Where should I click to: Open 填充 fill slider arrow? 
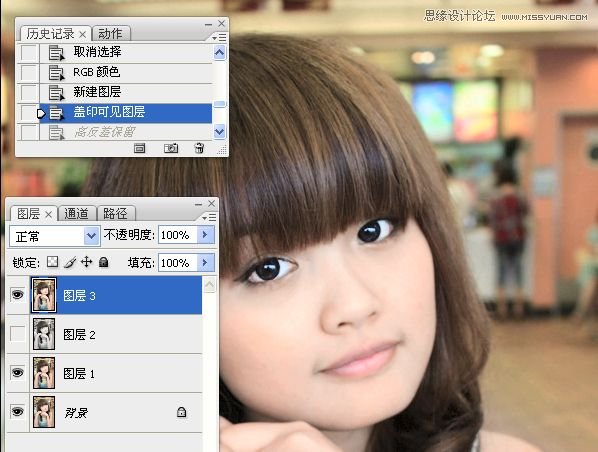pos(206,262)
